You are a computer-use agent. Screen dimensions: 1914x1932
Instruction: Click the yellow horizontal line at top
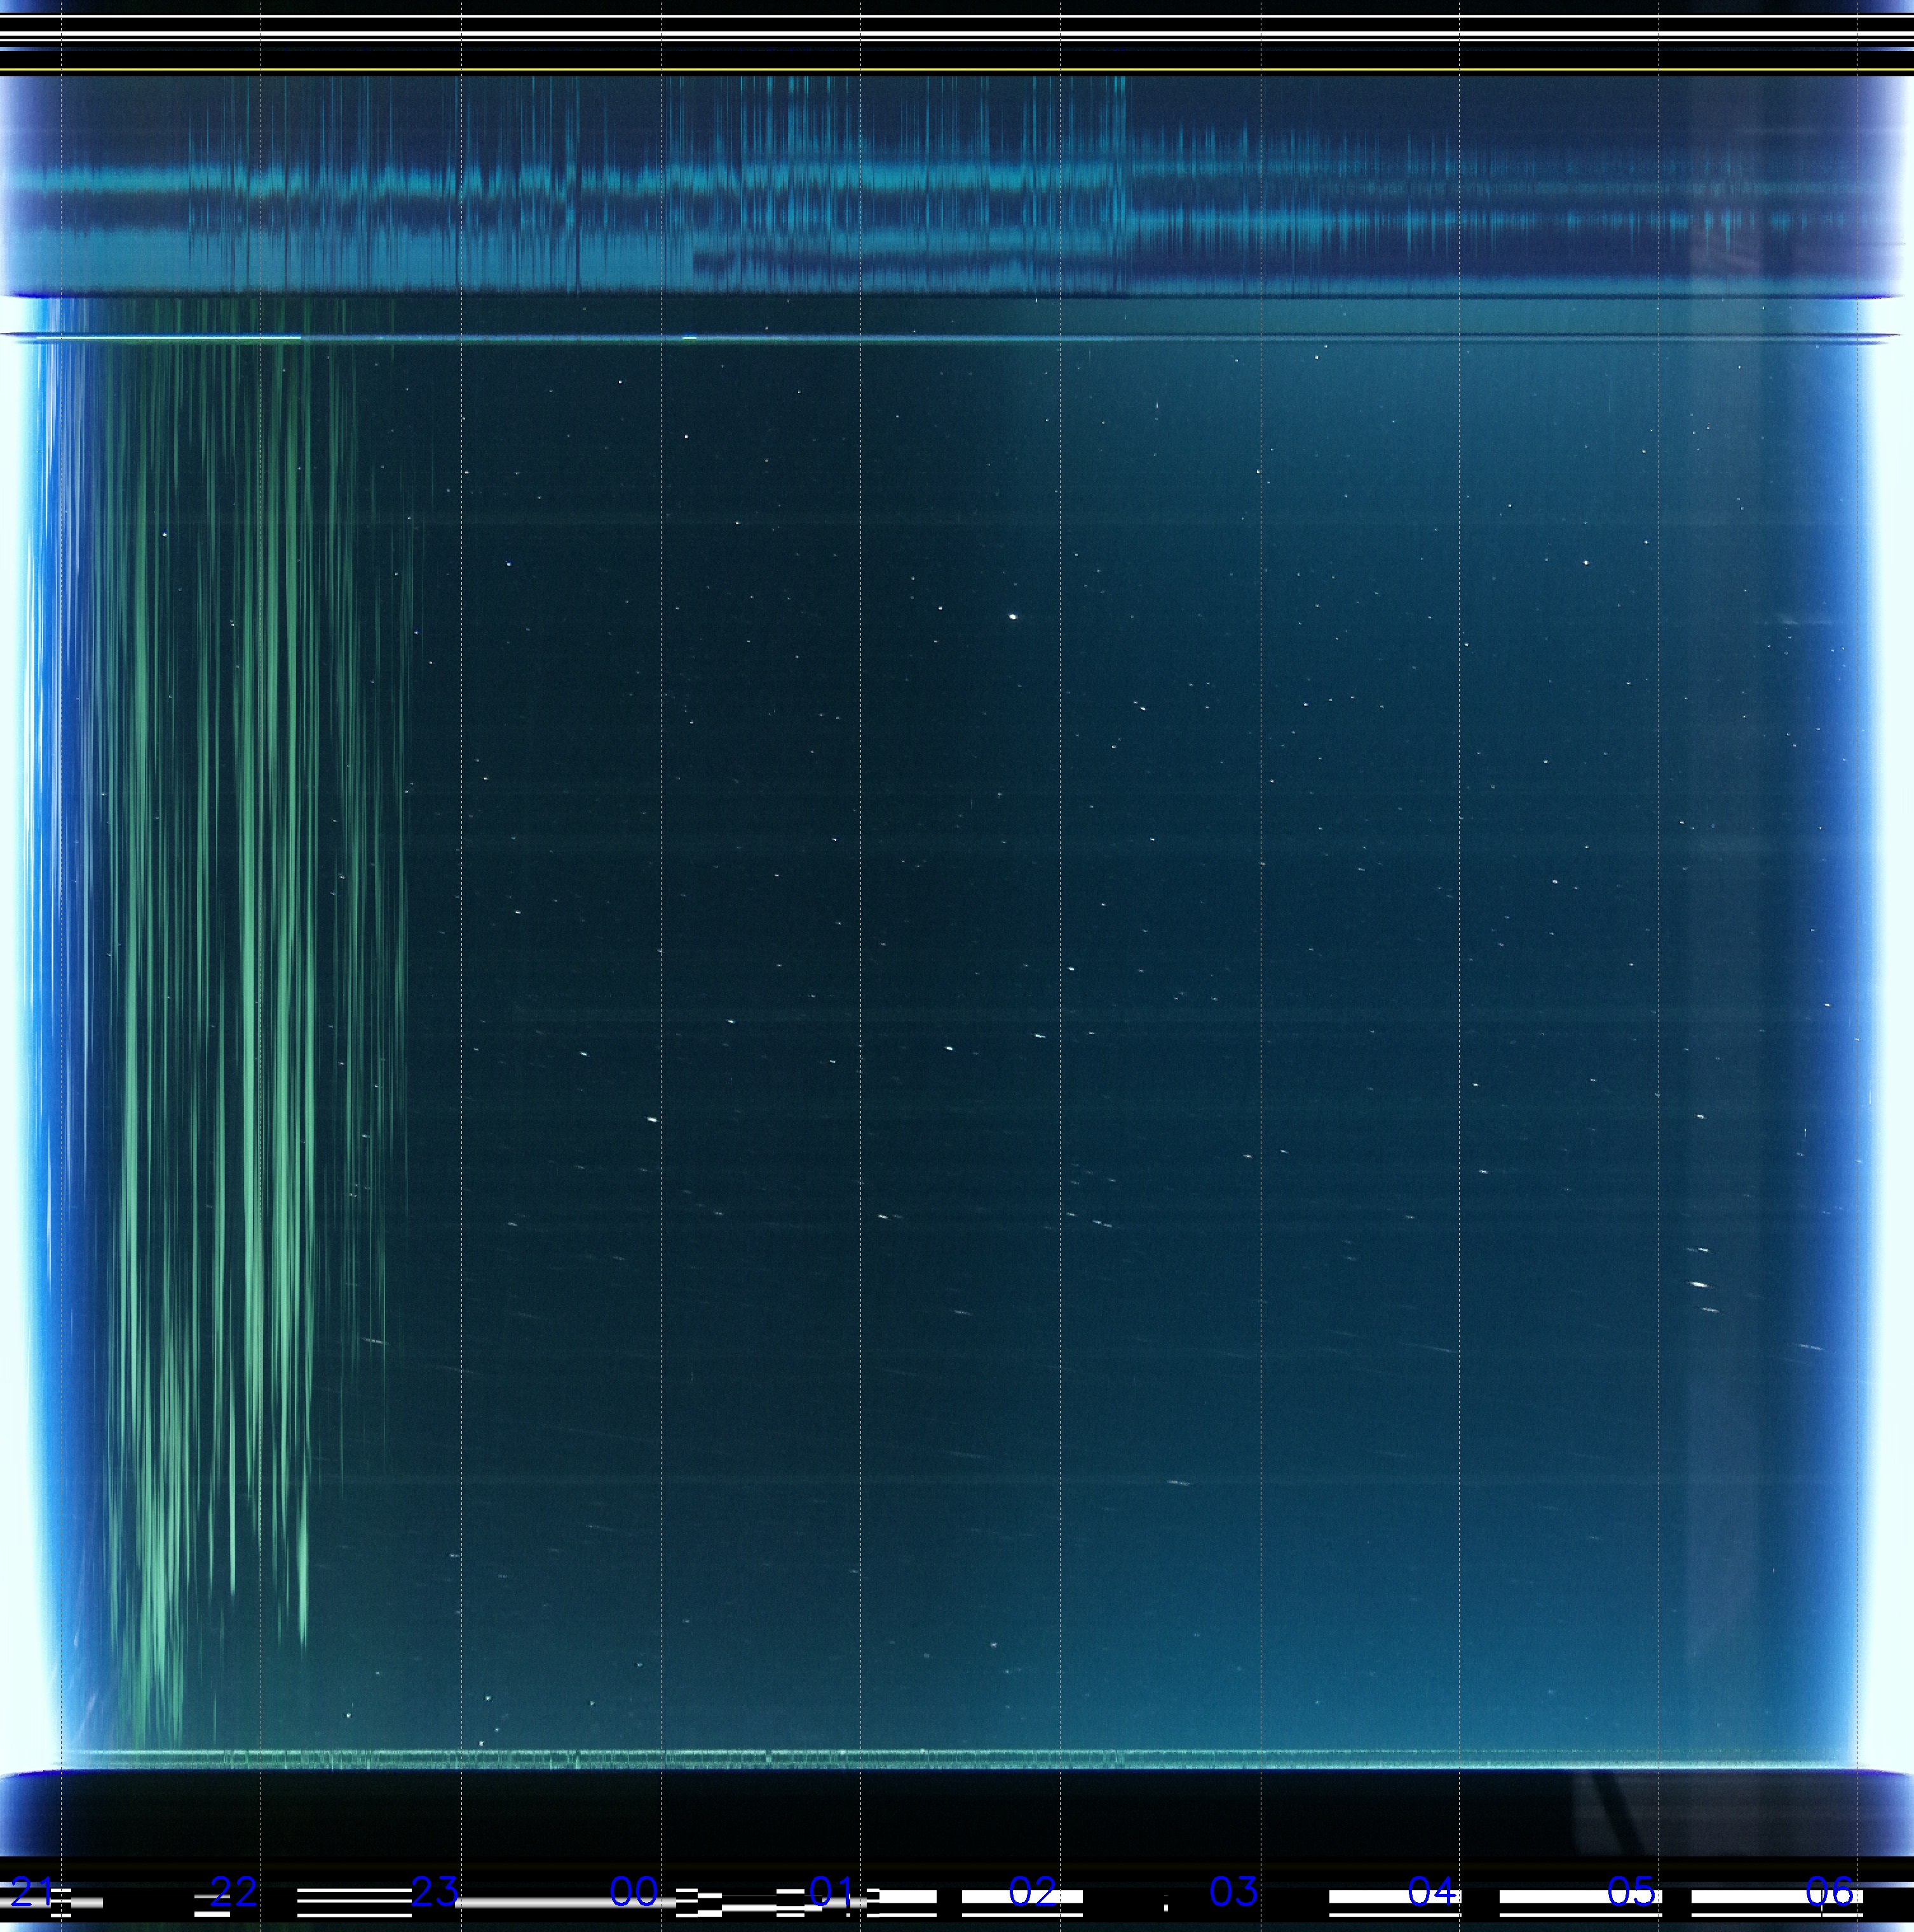pyautogui.click(x=957, y=69)
